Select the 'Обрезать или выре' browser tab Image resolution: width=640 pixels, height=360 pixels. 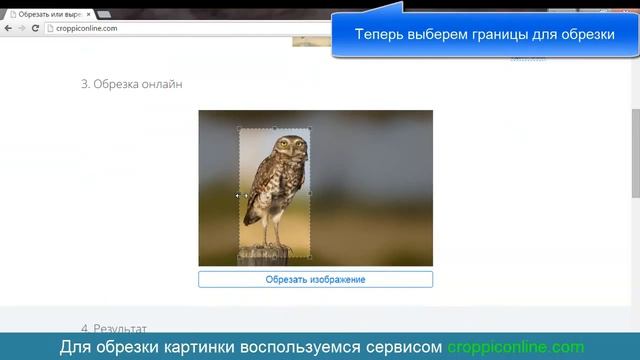point(49,14)
